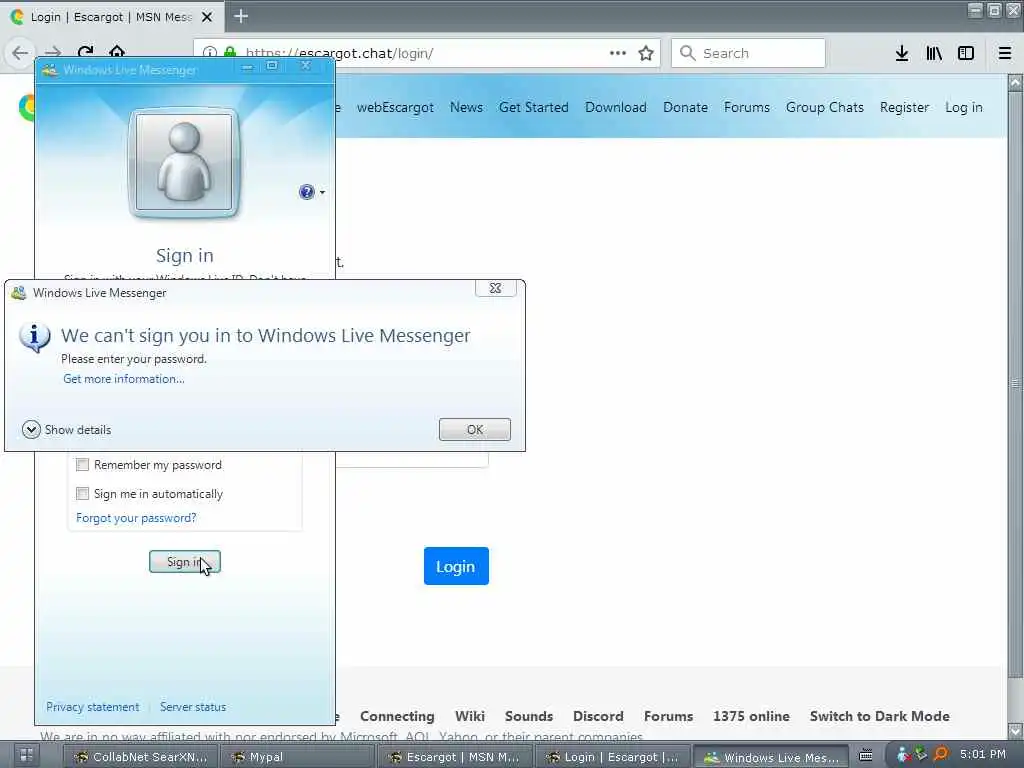Screen dimensions: 1024x768
Task: Open Log in from the site navigation
Action: click(x=964, y=107)
